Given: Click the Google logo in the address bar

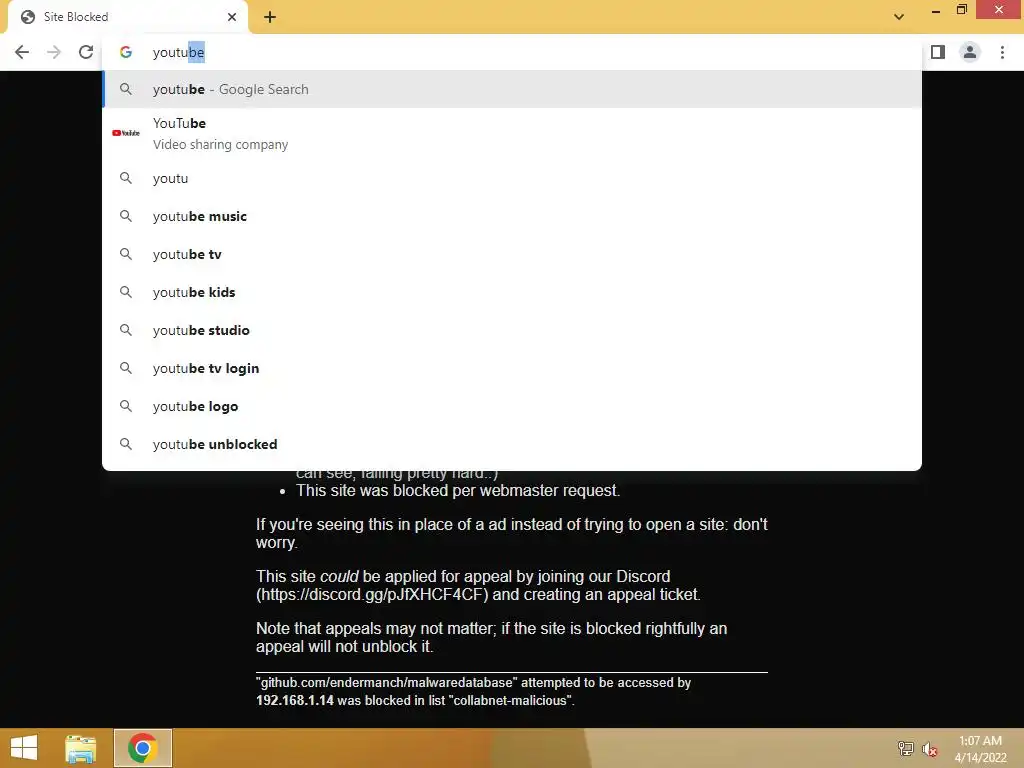Looking at the screenshot, I should tap(126, 52).
